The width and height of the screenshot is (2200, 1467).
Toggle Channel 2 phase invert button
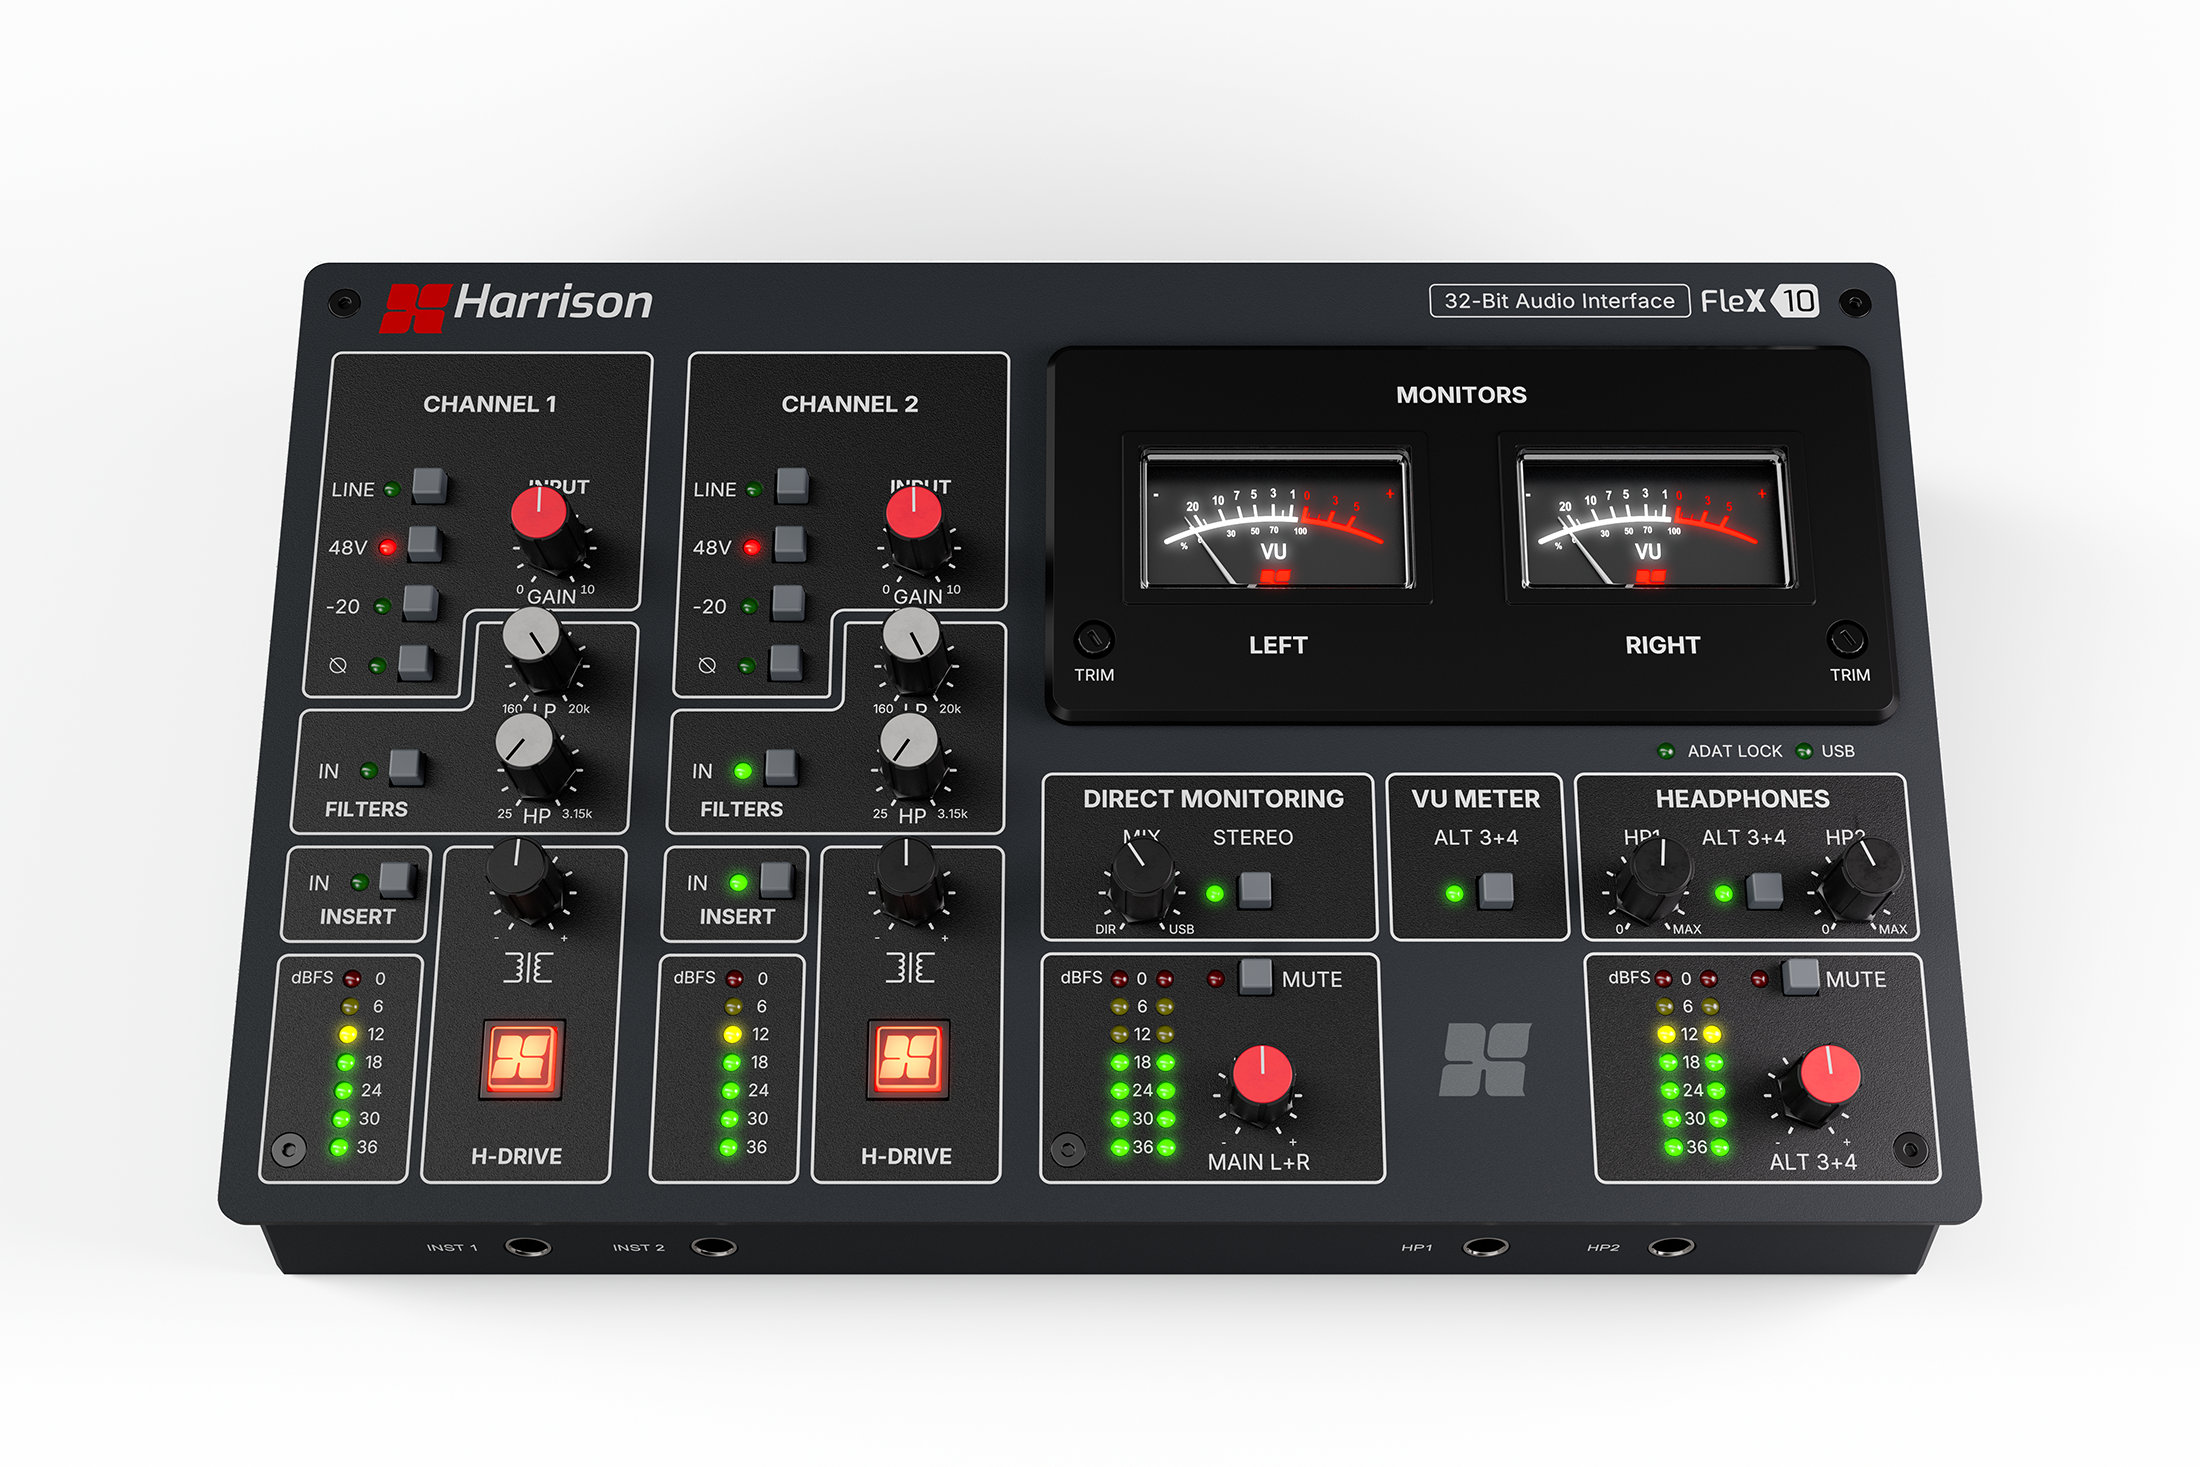[x=785, y=662]
